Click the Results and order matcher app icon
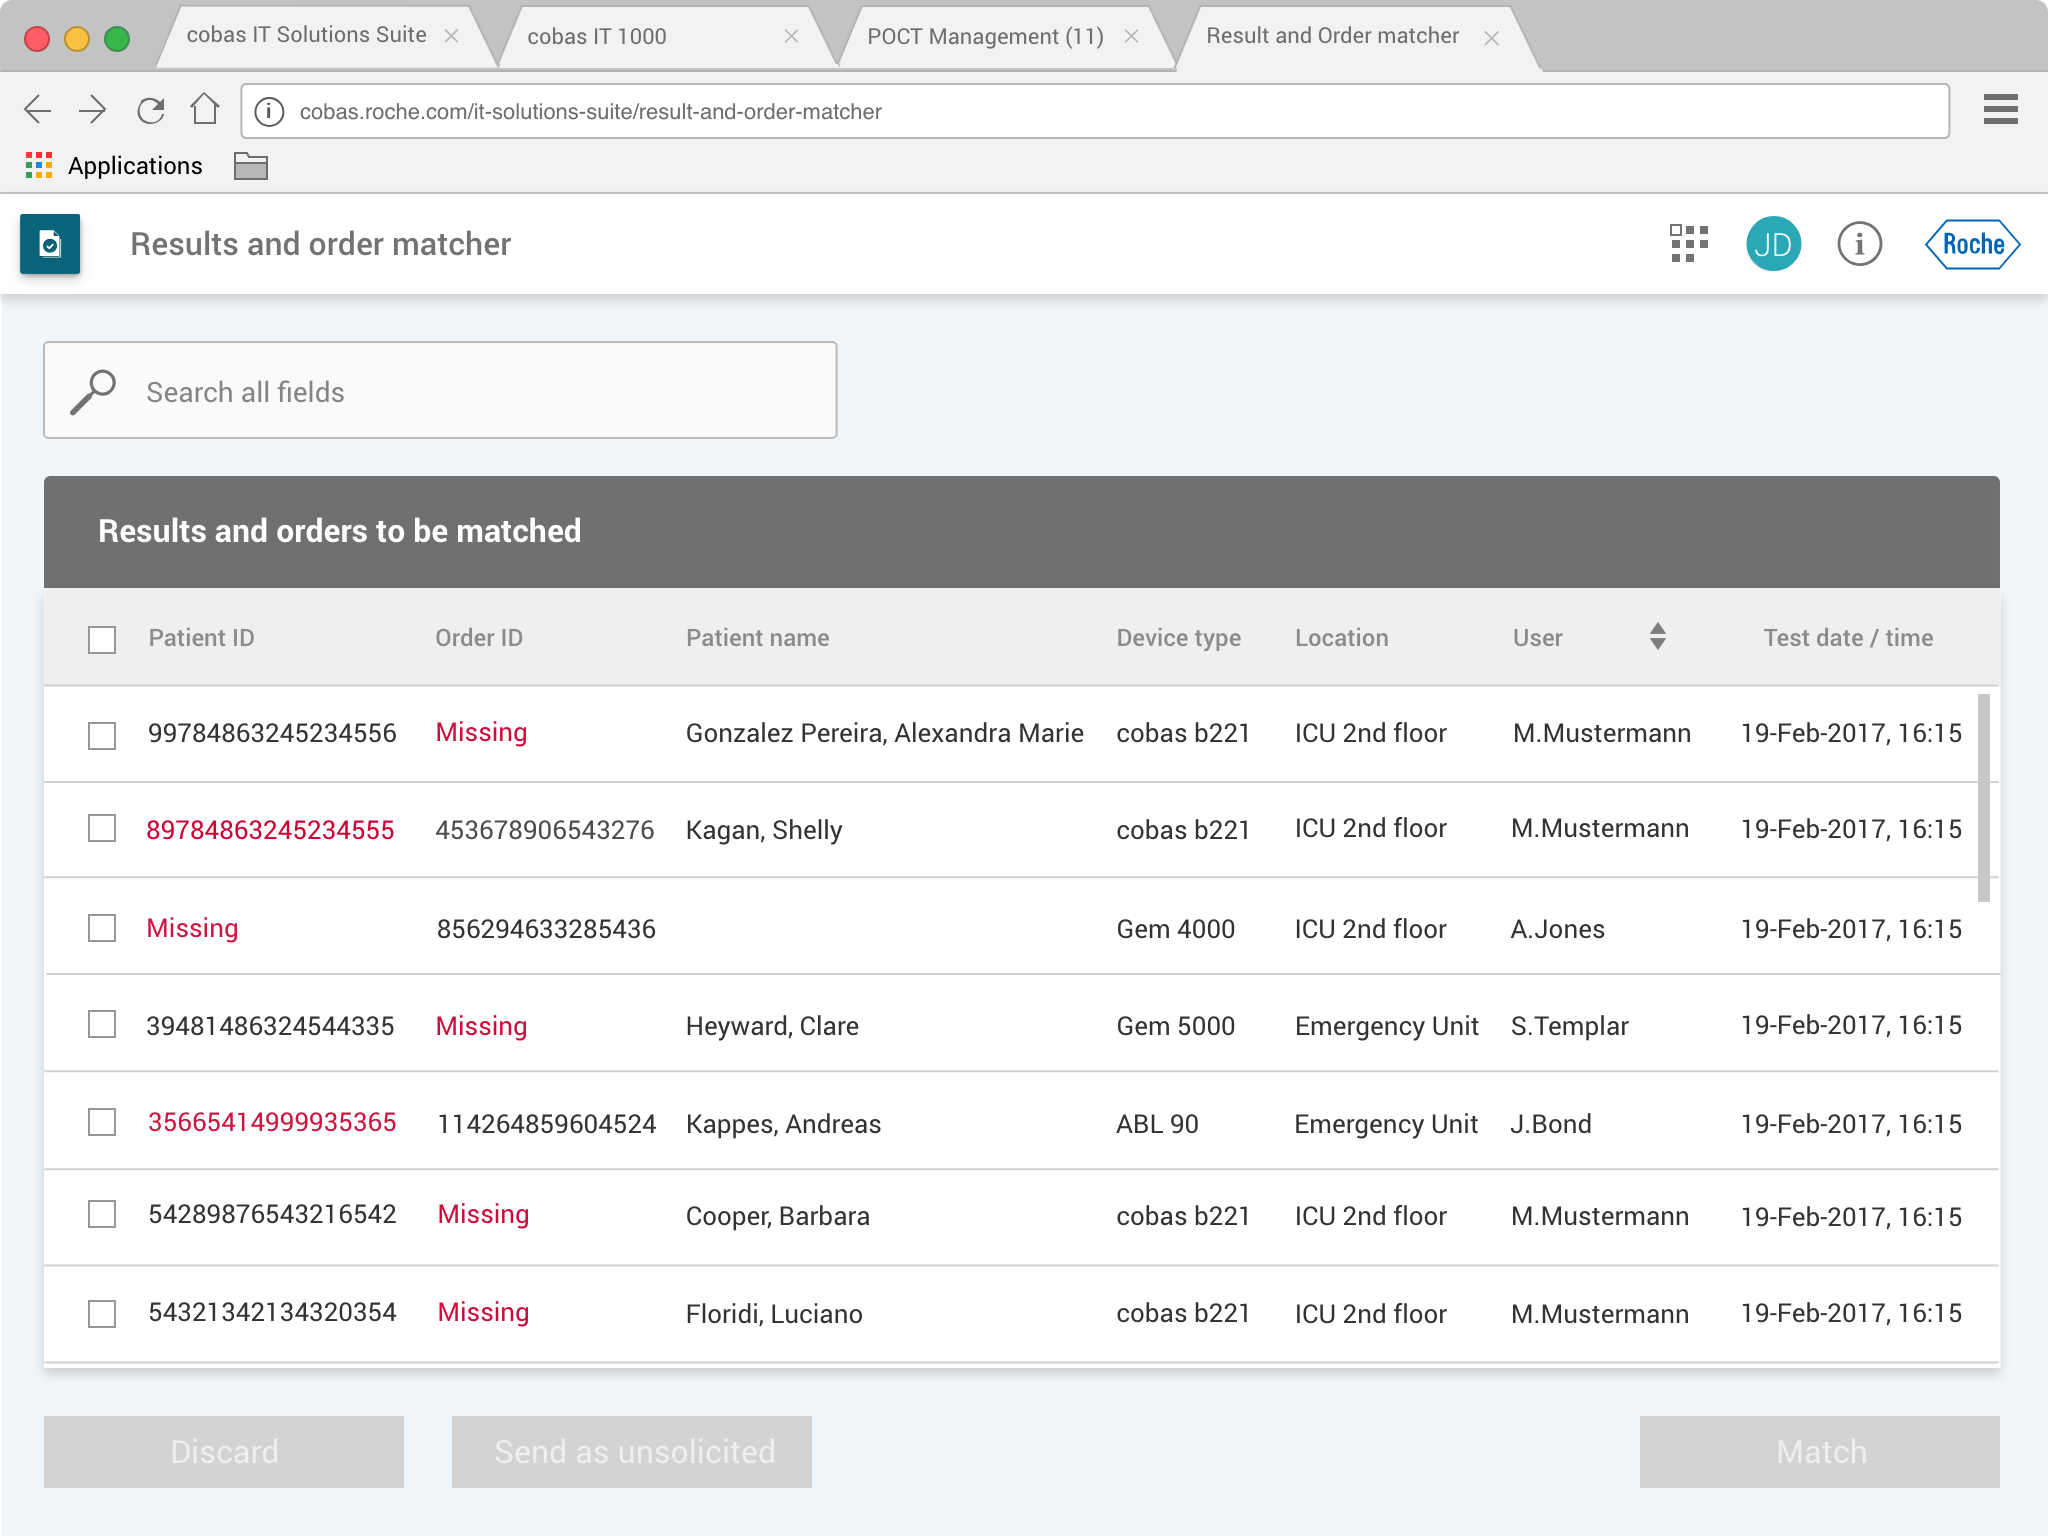This screenshot has width=2048, height=1536. tap(50, 244)
